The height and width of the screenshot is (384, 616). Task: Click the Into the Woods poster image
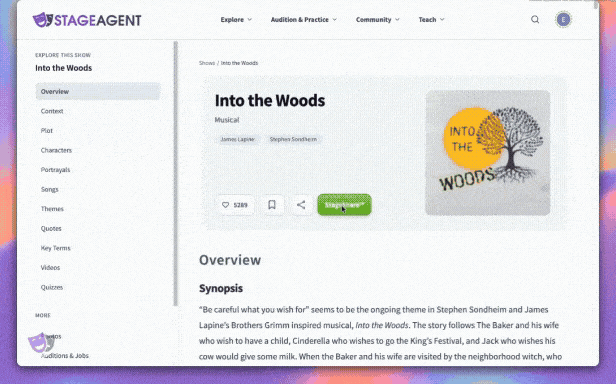point(488,152)
